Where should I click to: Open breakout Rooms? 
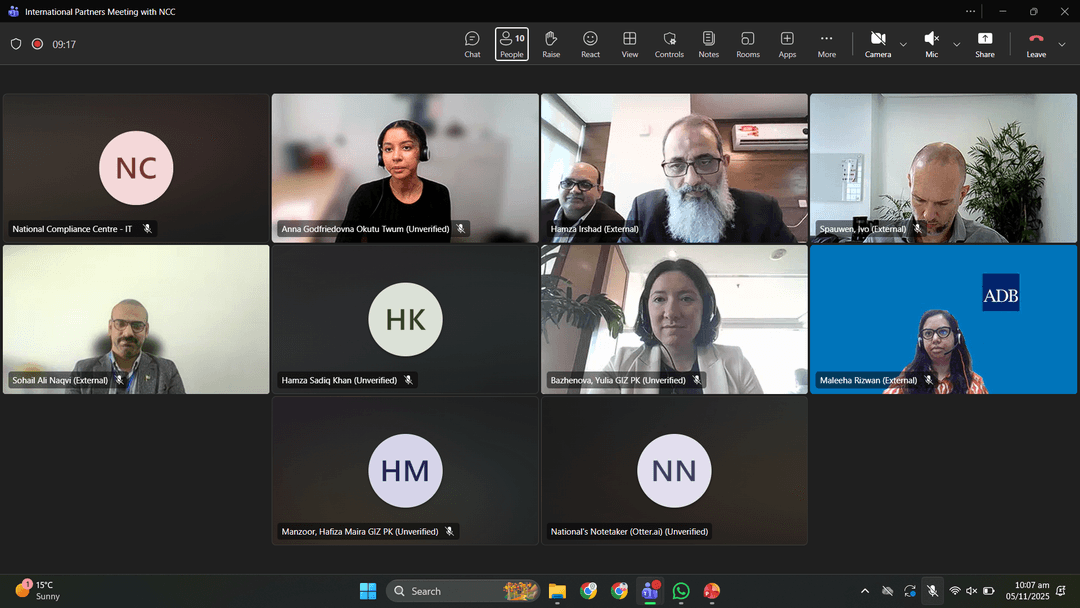(748, 44)
